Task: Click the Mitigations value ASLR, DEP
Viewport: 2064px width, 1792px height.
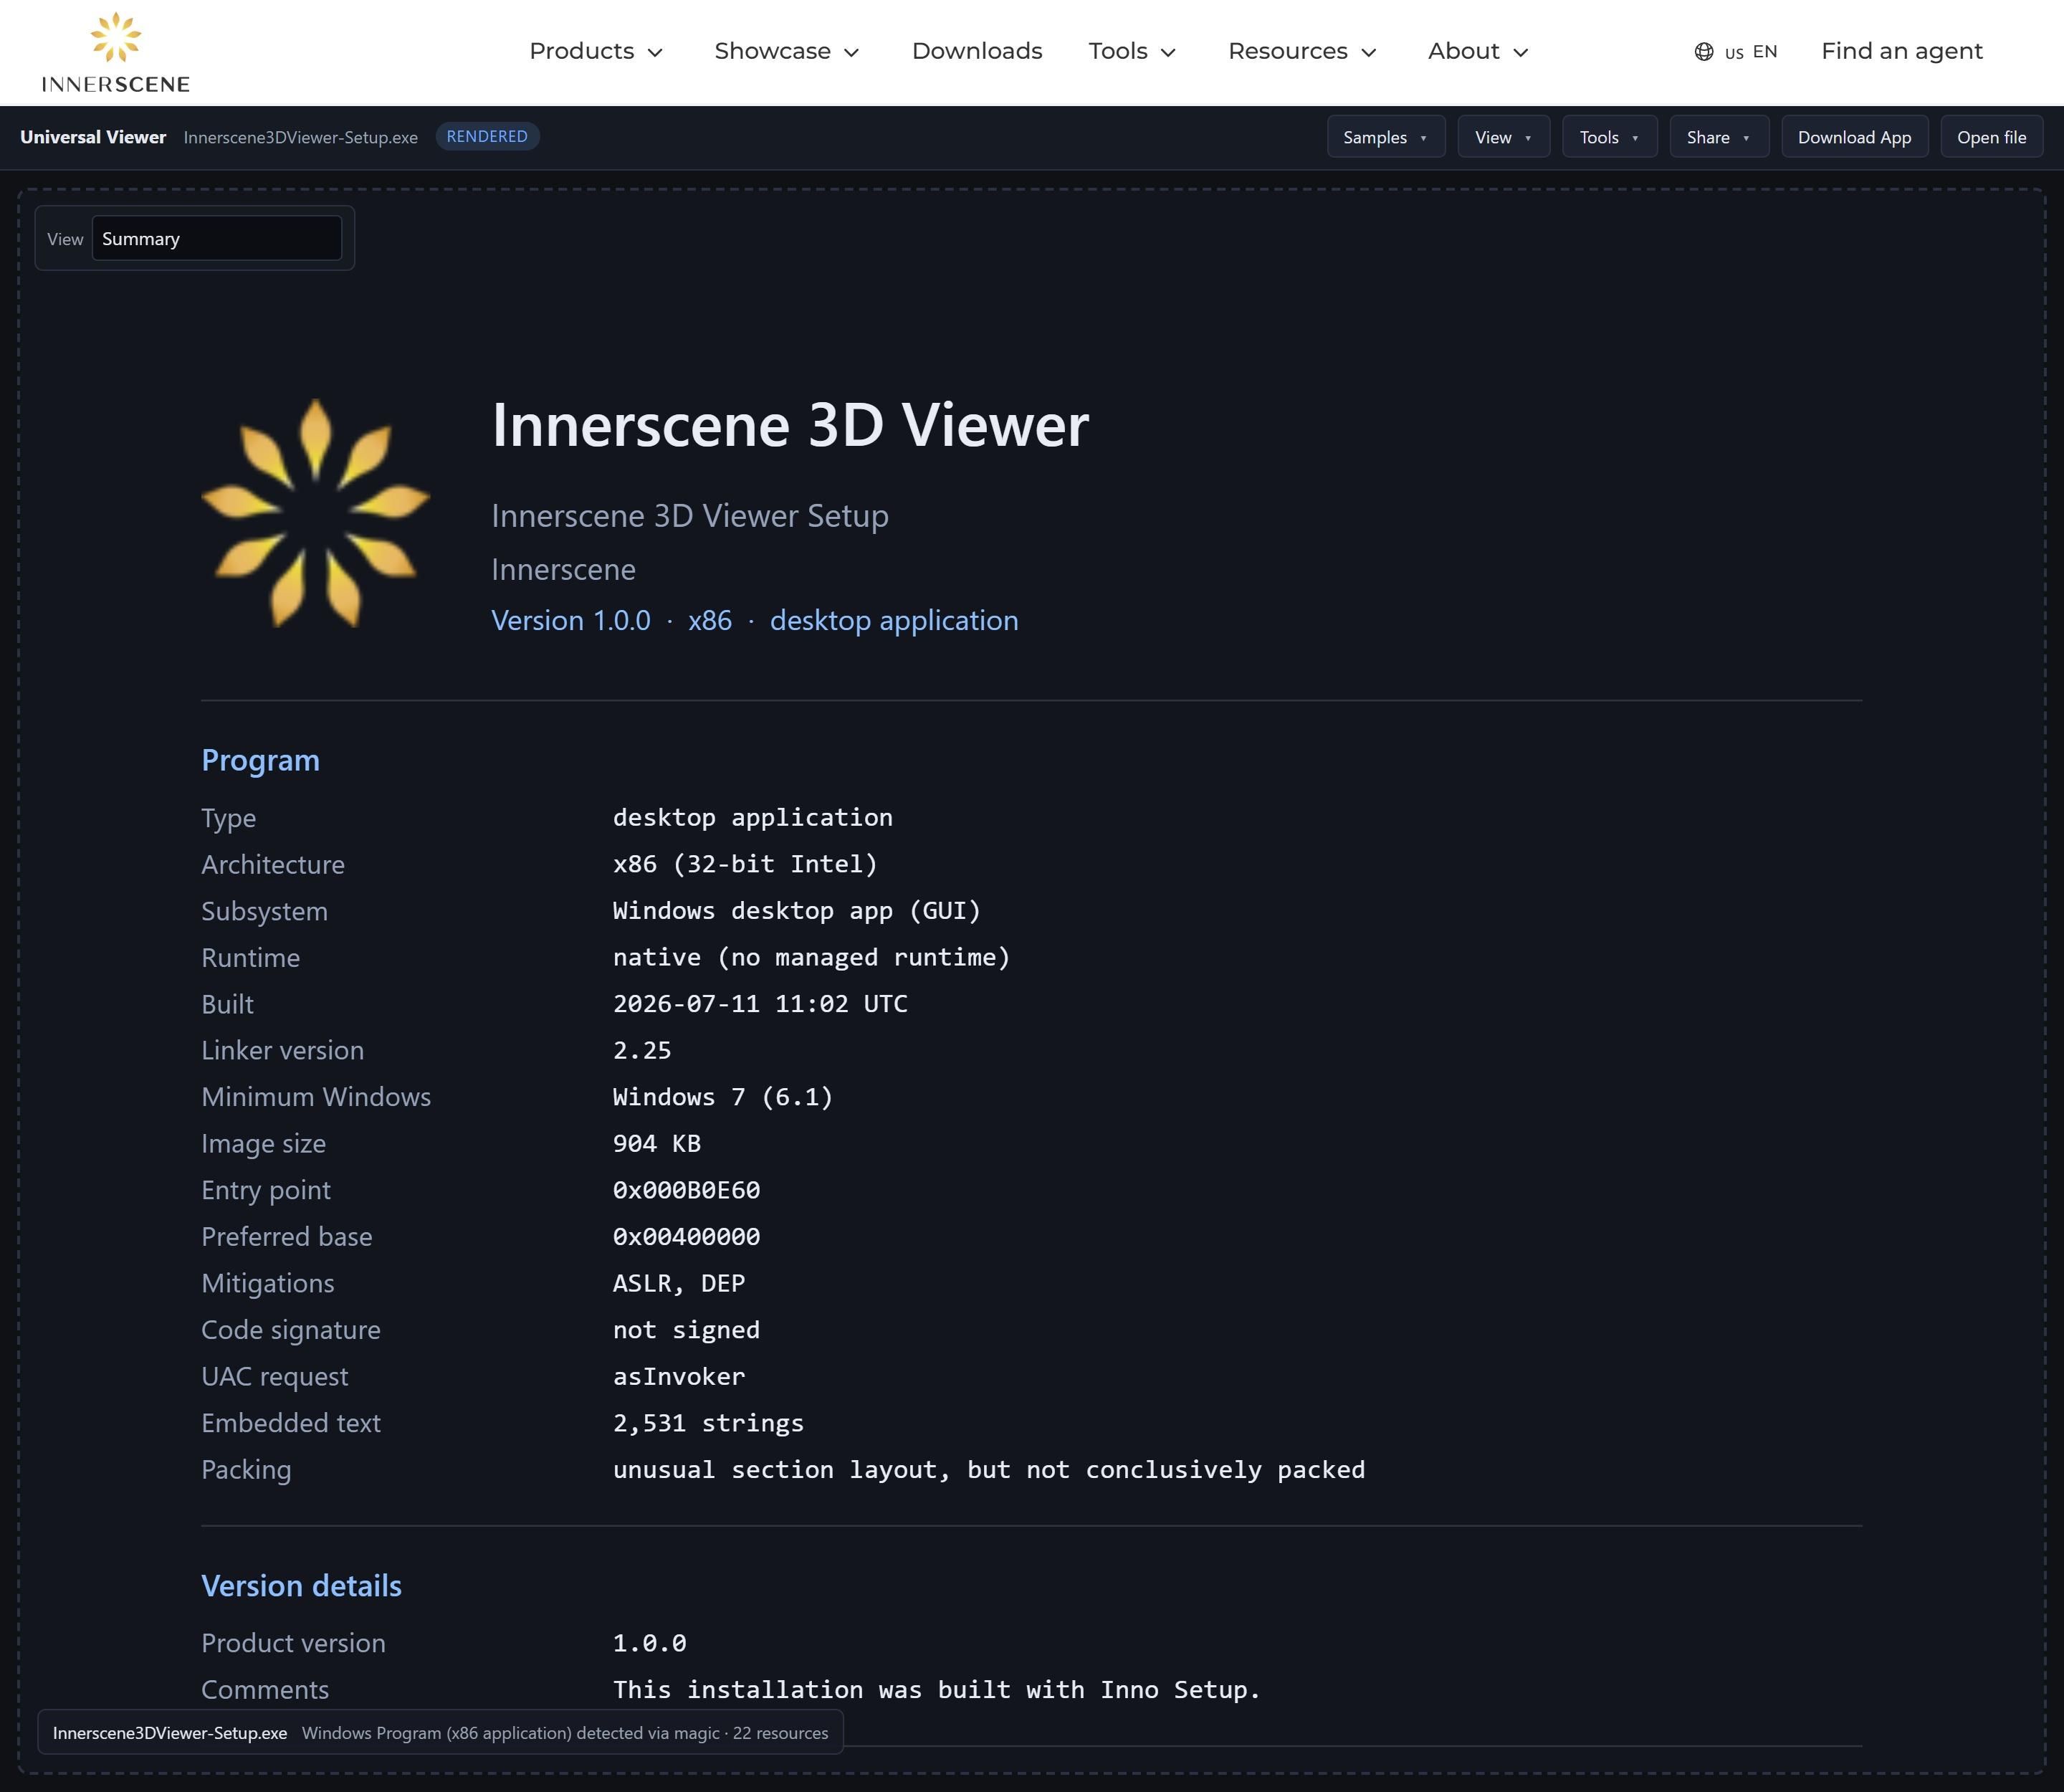Action: click(x=679, y=1283)
